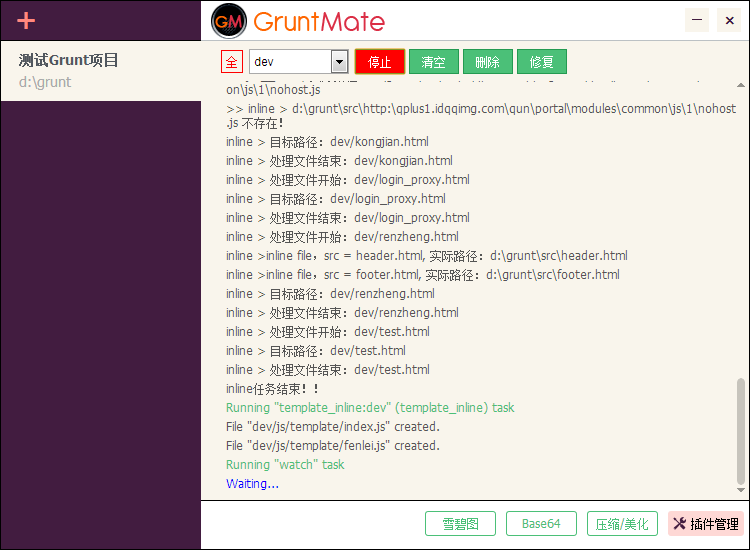Click the 处理文件结束: dev/kongjian.html line
The image size is (750, 550).
point(339,161)
